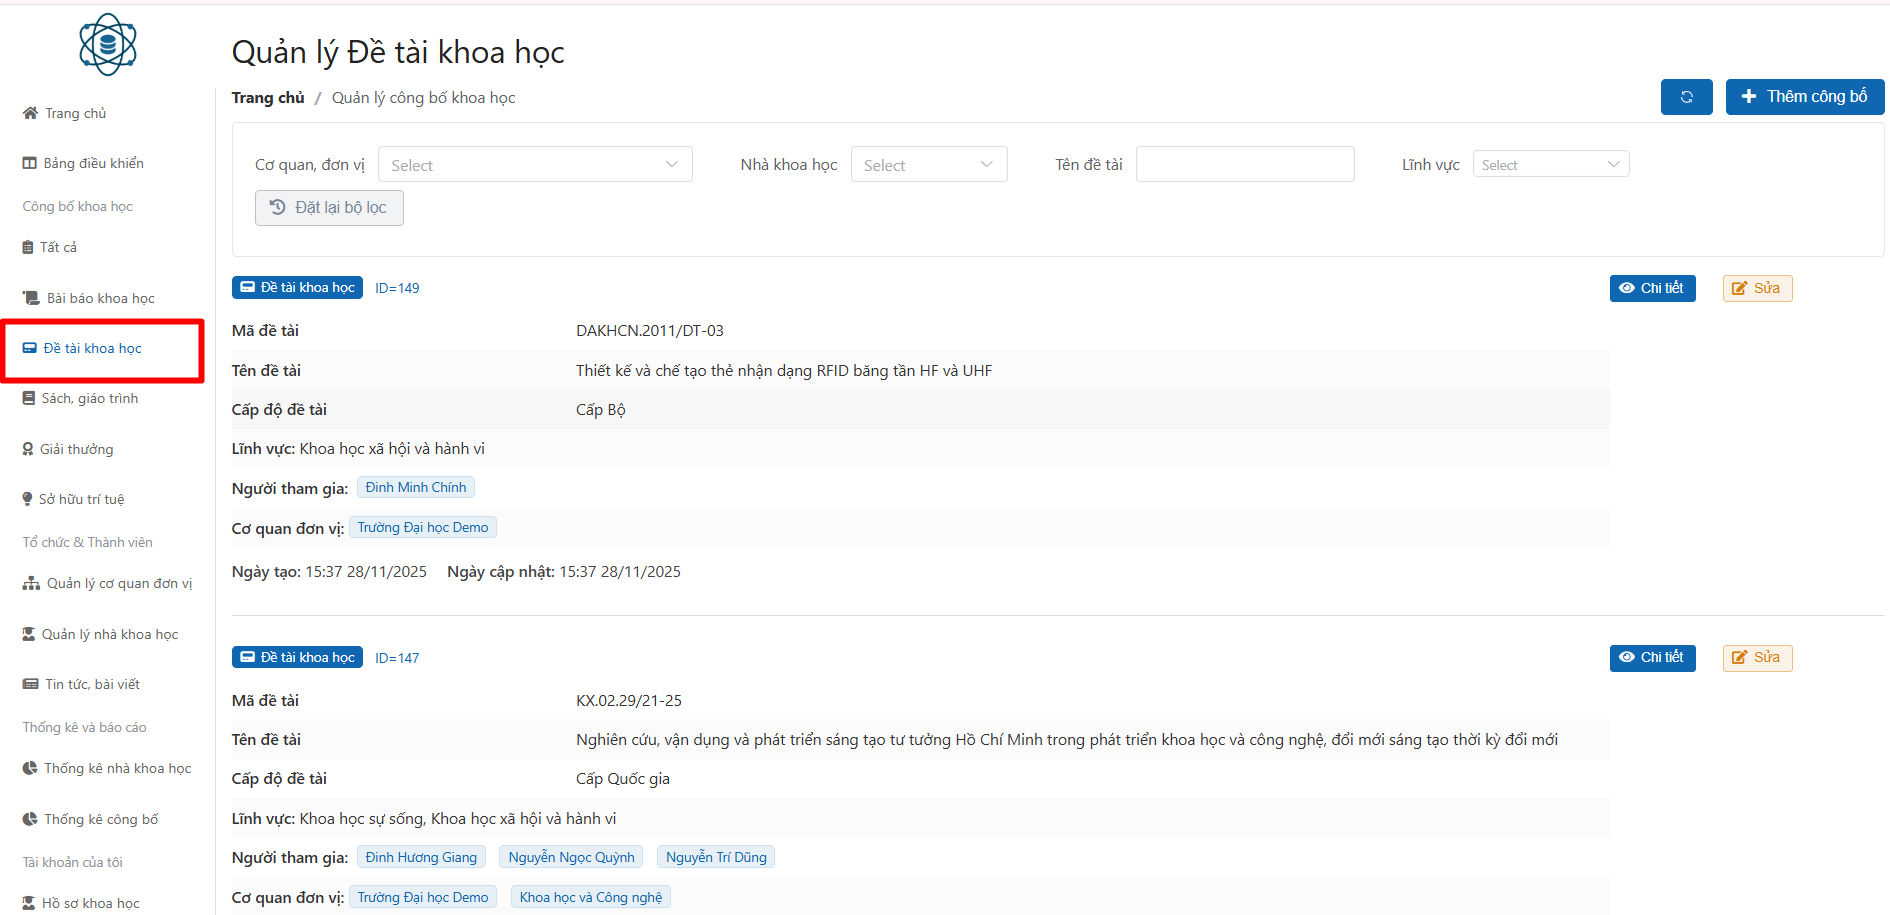Screen dimensions: 1890x915
Task: Click the Quản lý cơ quan đơn vị sitemap icon
Action: click(x=31, y=584)
